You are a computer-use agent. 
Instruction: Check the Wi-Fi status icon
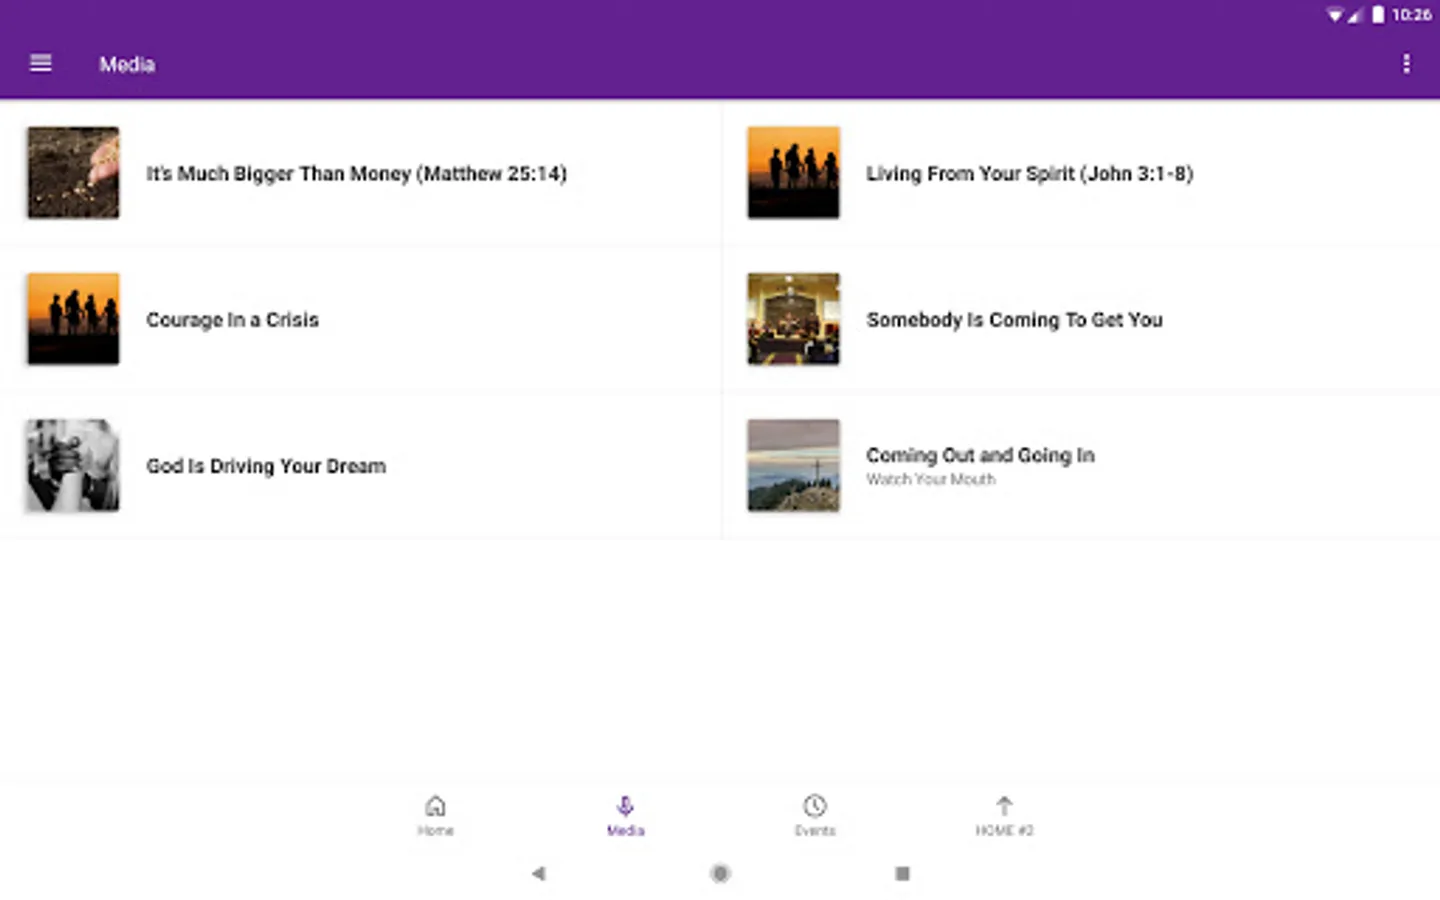1335,15
